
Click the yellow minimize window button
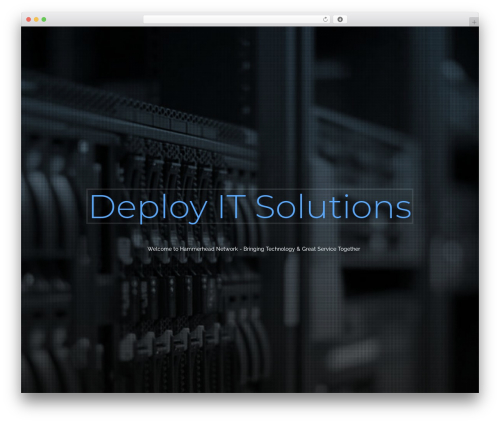click(x=36, y=20)
